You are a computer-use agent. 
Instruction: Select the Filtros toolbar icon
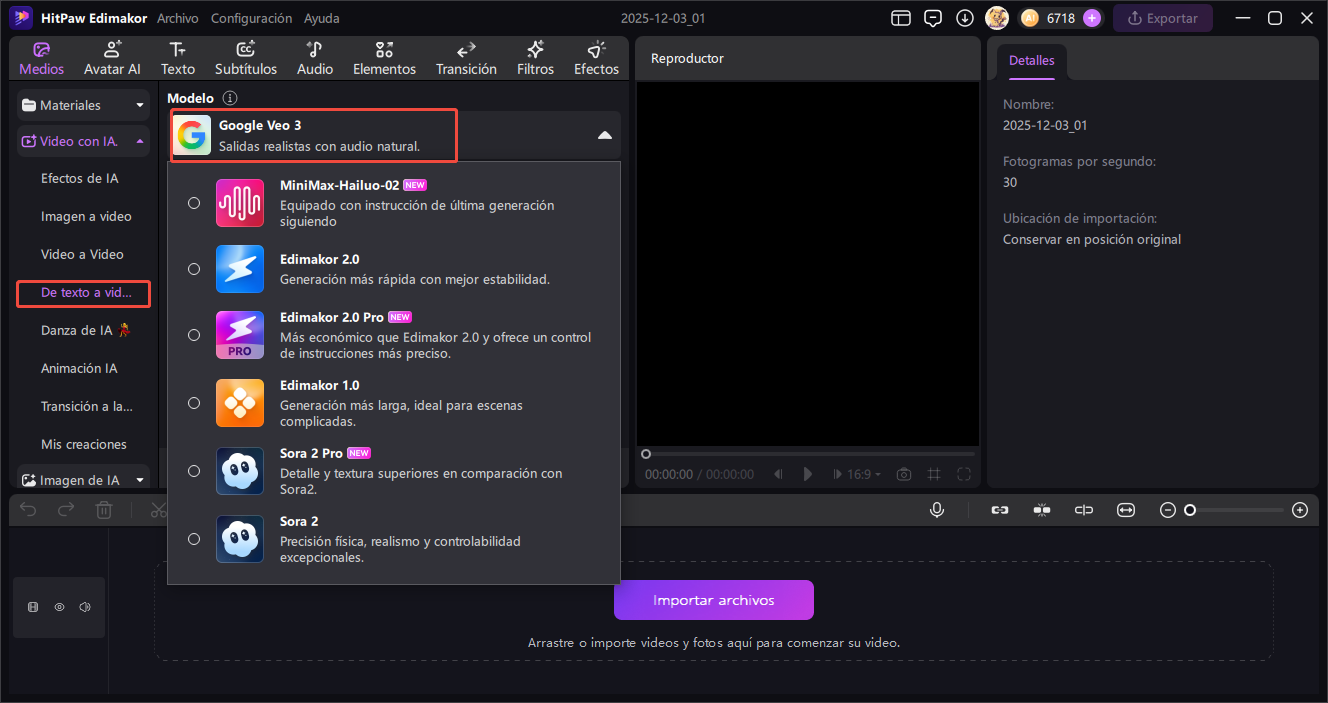[x=535, y=57]
